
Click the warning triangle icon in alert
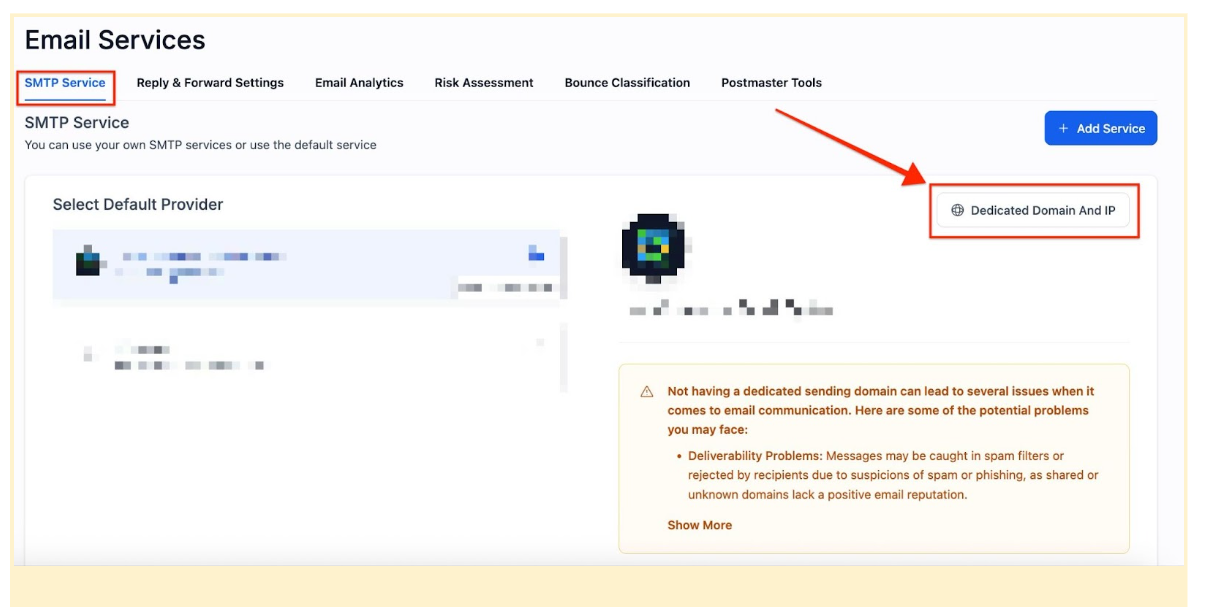tap(647, 392)
